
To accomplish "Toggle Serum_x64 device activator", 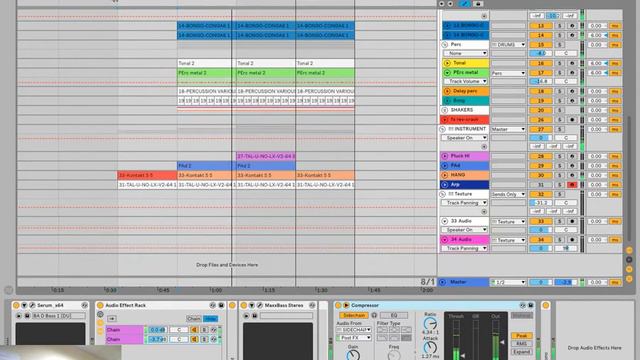I will click(x=16, y=305).
